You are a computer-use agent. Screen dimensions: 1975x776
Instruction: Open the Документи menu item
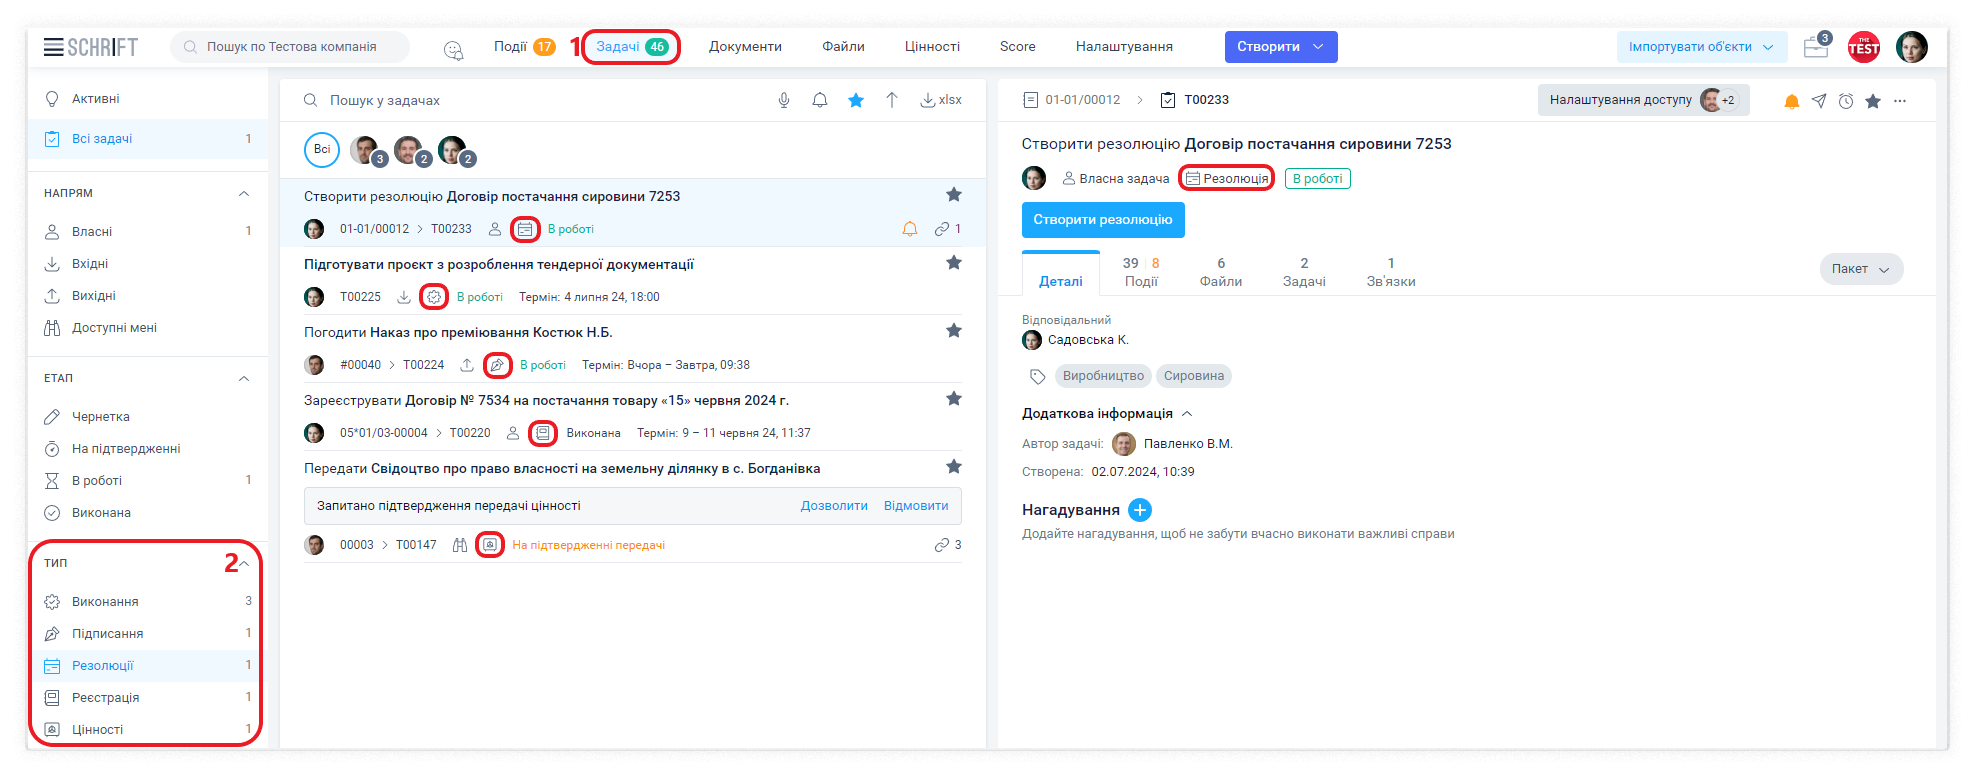point(745,47)
